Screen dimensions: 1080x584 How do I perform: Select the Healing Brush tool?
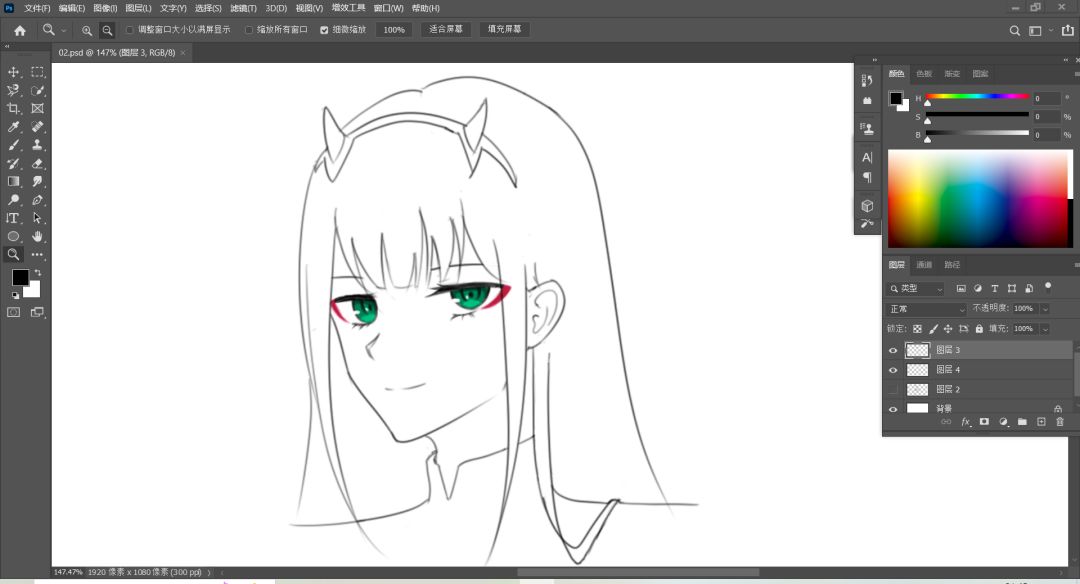tap(37, 127)
